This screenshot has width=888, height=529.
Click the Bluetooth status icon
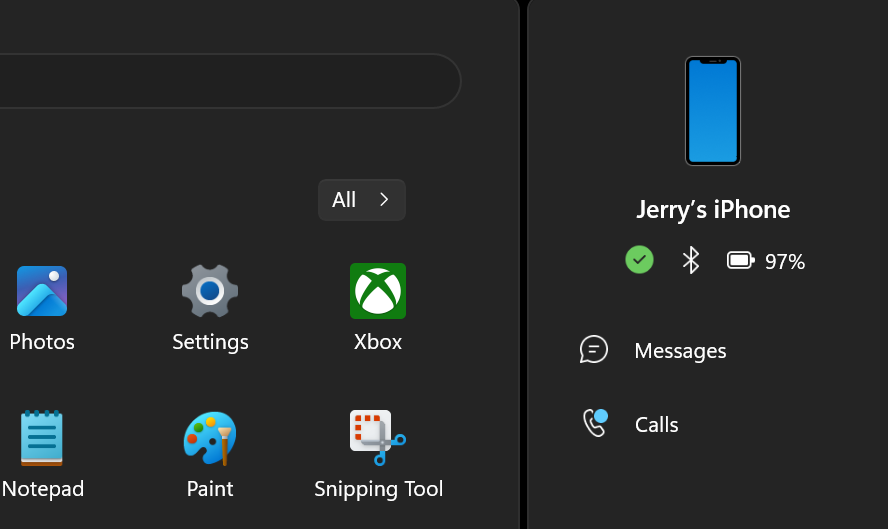coord(691,260)
